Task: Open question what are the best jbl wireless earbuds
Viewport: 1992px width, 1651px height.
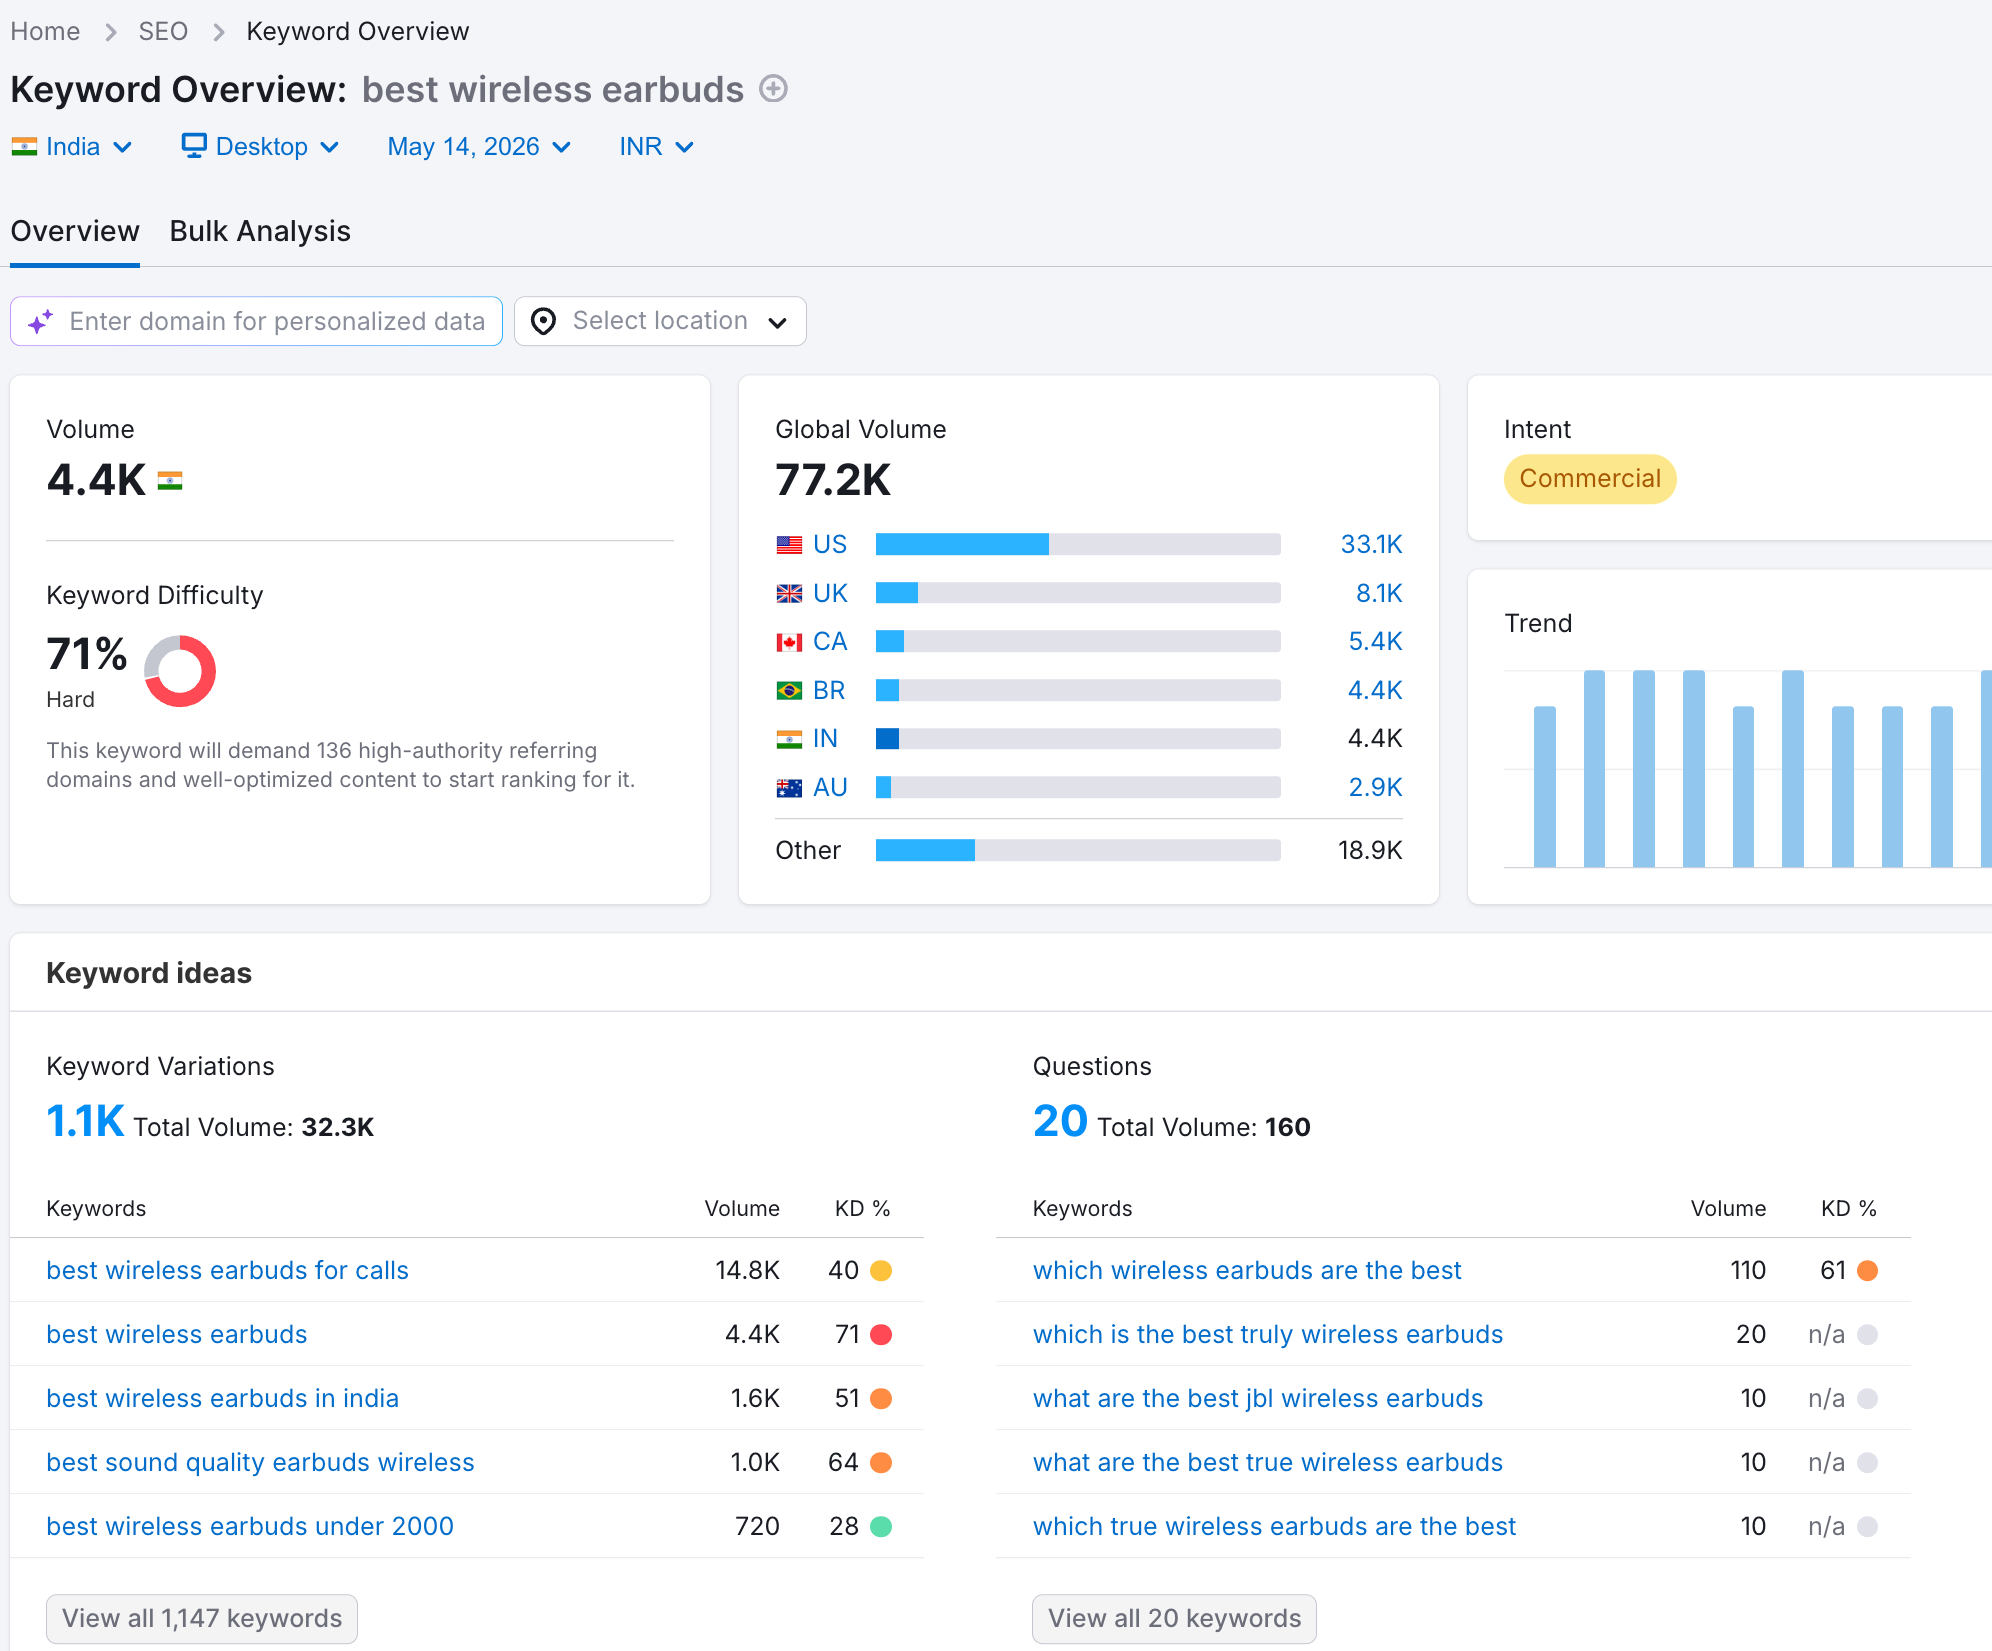Action: click(1258, 1399)
